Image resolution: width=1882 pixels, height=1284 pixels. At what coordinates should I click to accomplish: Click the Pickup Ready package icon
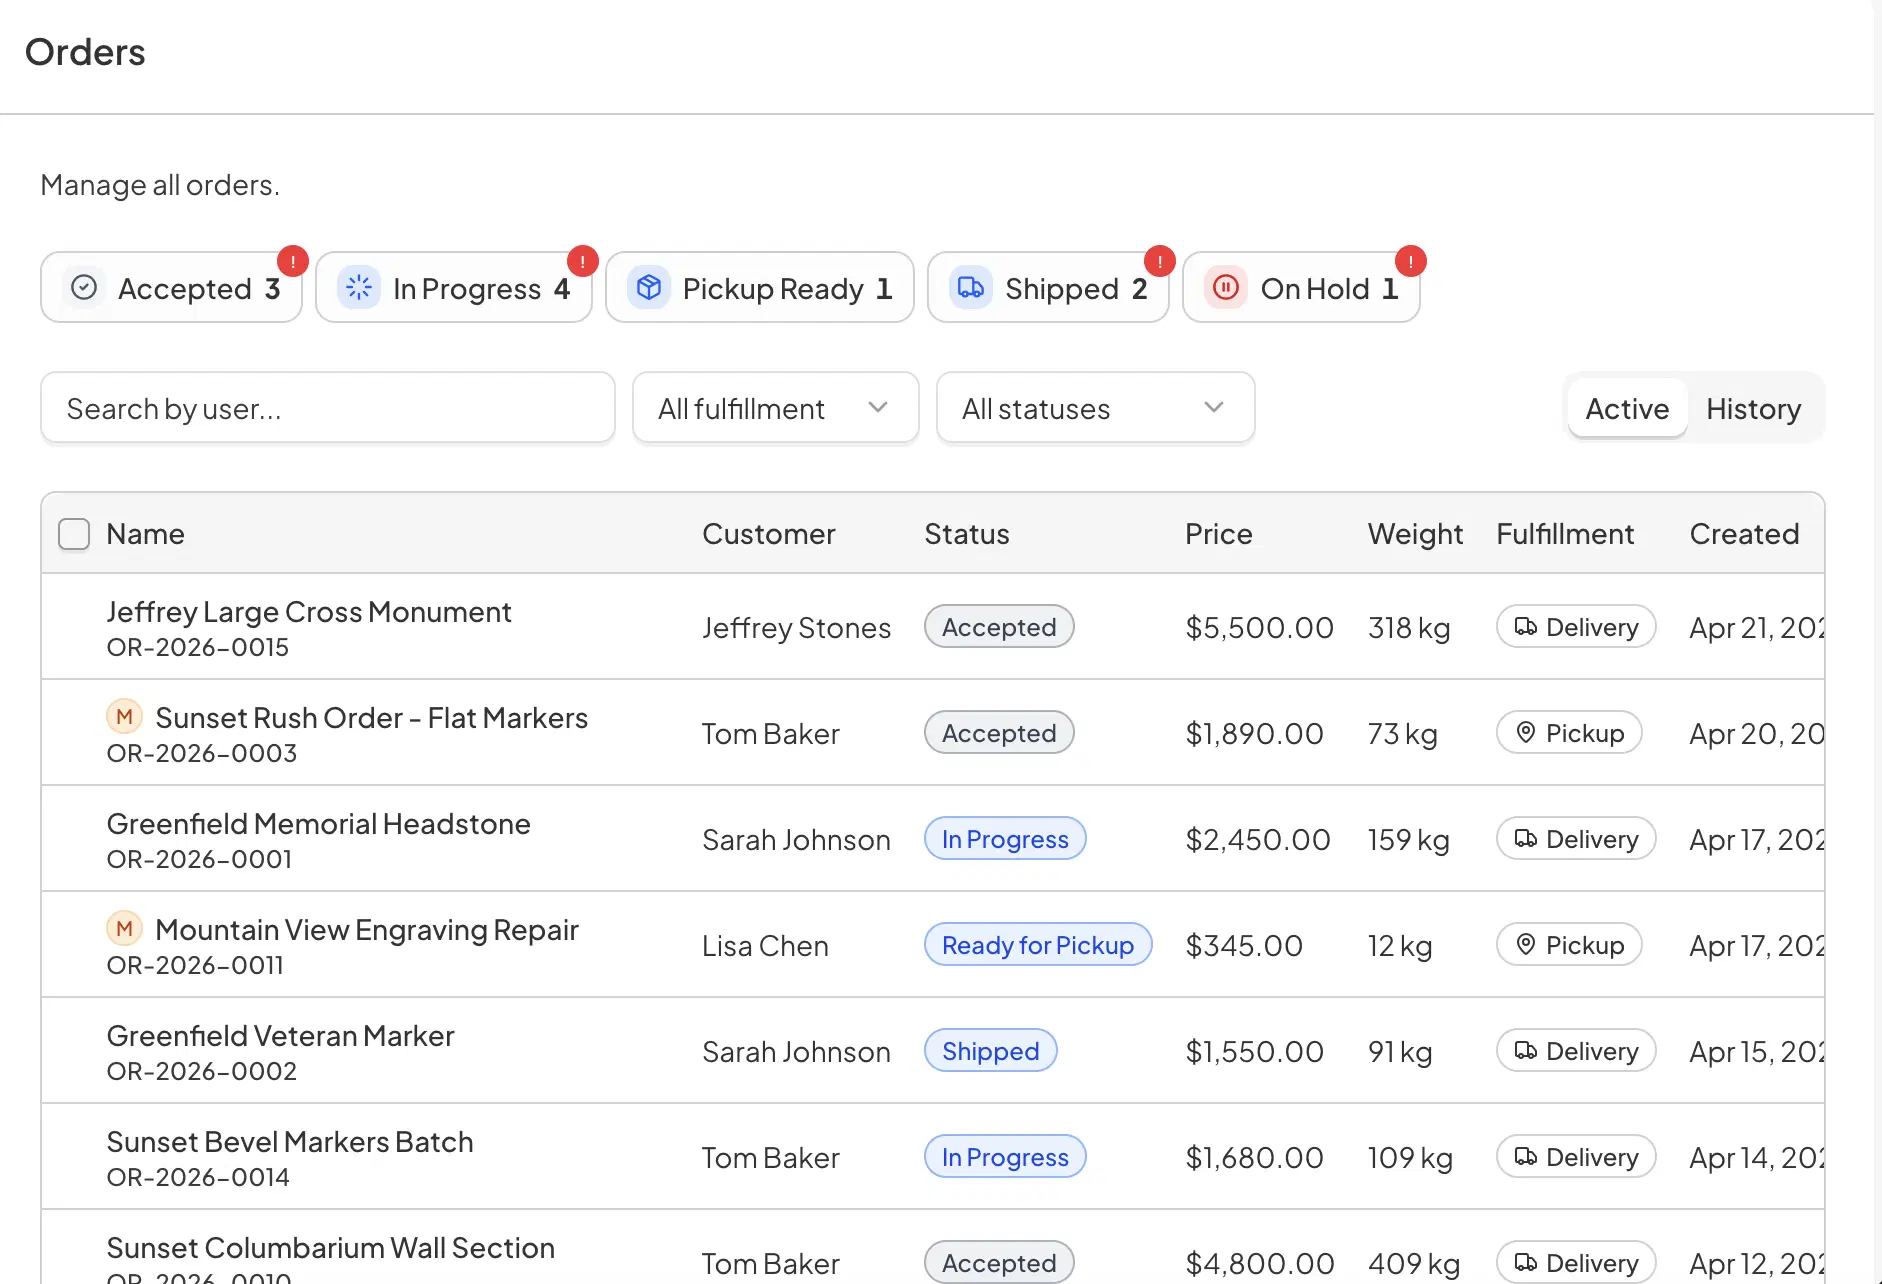click(x=648, y=287)
